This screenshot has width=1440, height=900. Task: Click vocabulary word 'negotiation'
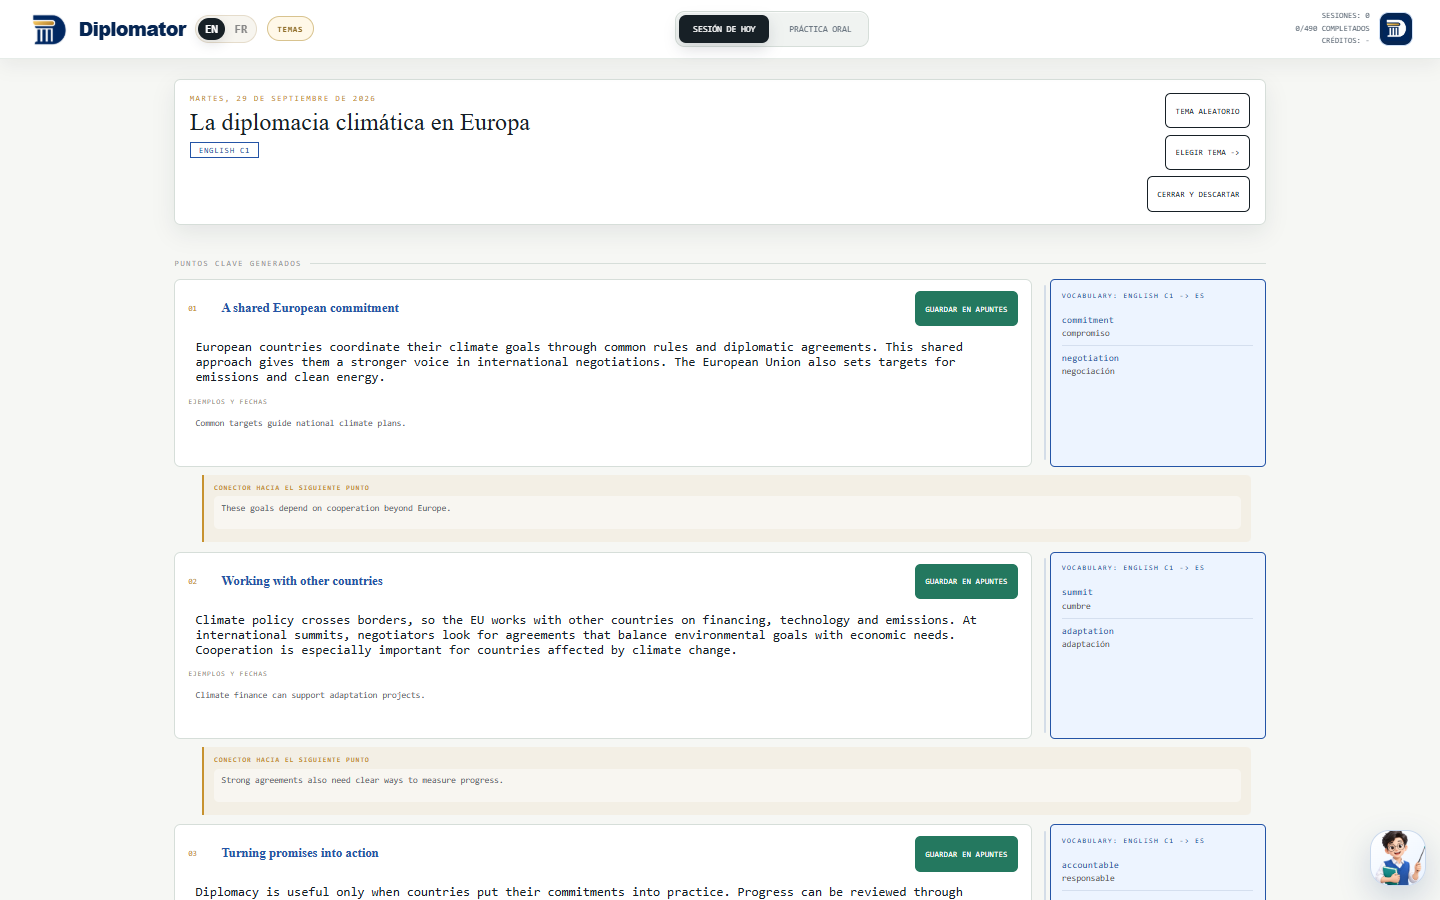(x=1090, y=358)
